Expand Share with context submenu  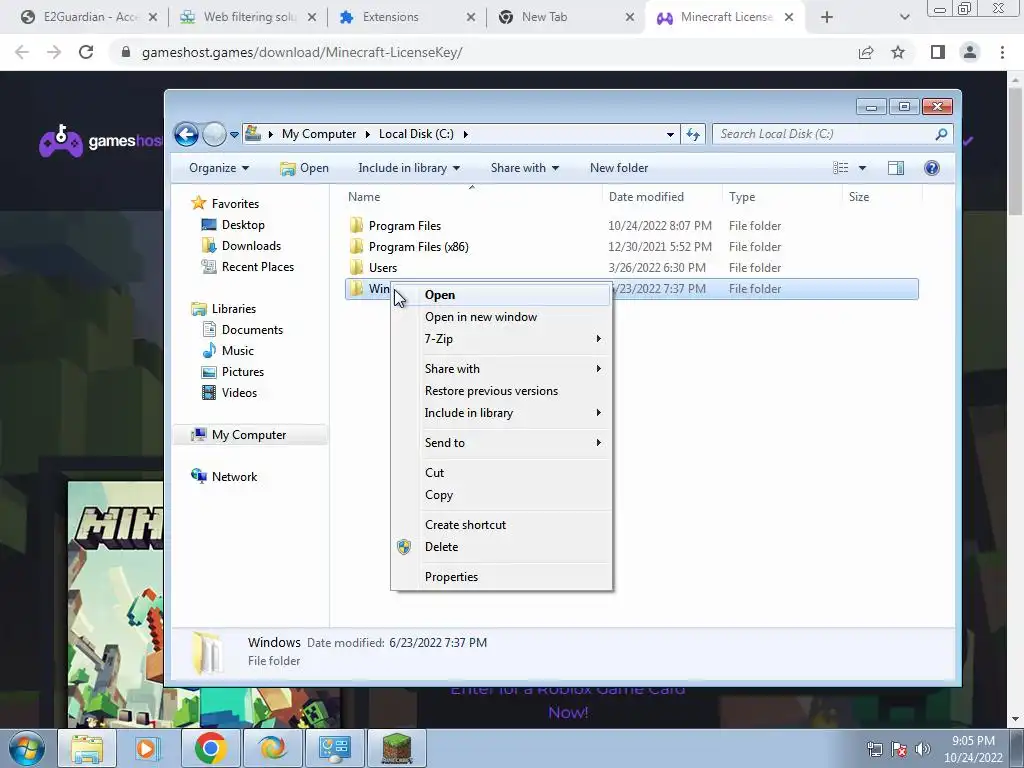pyautogui.click(x=501, y=369)
